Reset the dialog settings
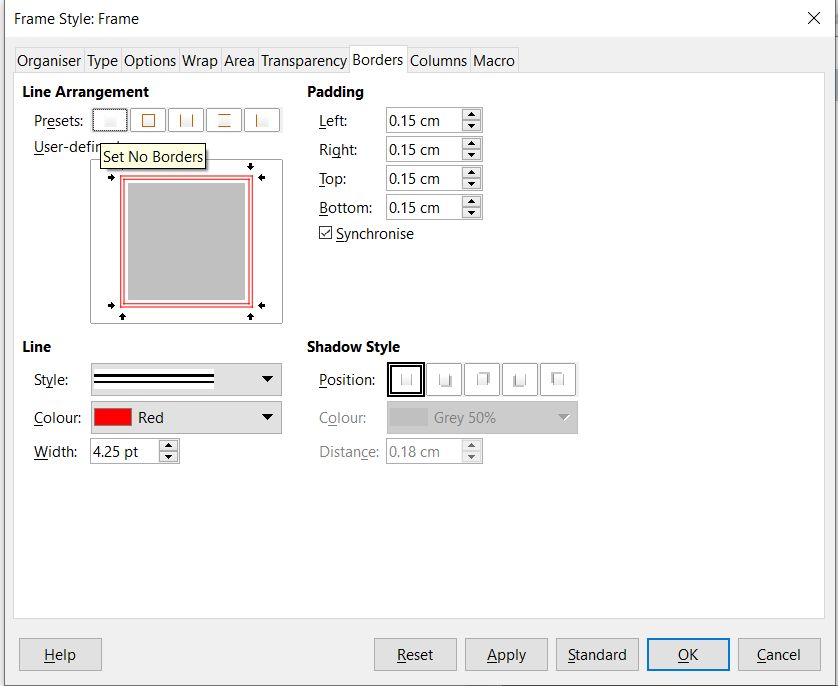This screenshot has width=838, height=686. pos(415,655)
